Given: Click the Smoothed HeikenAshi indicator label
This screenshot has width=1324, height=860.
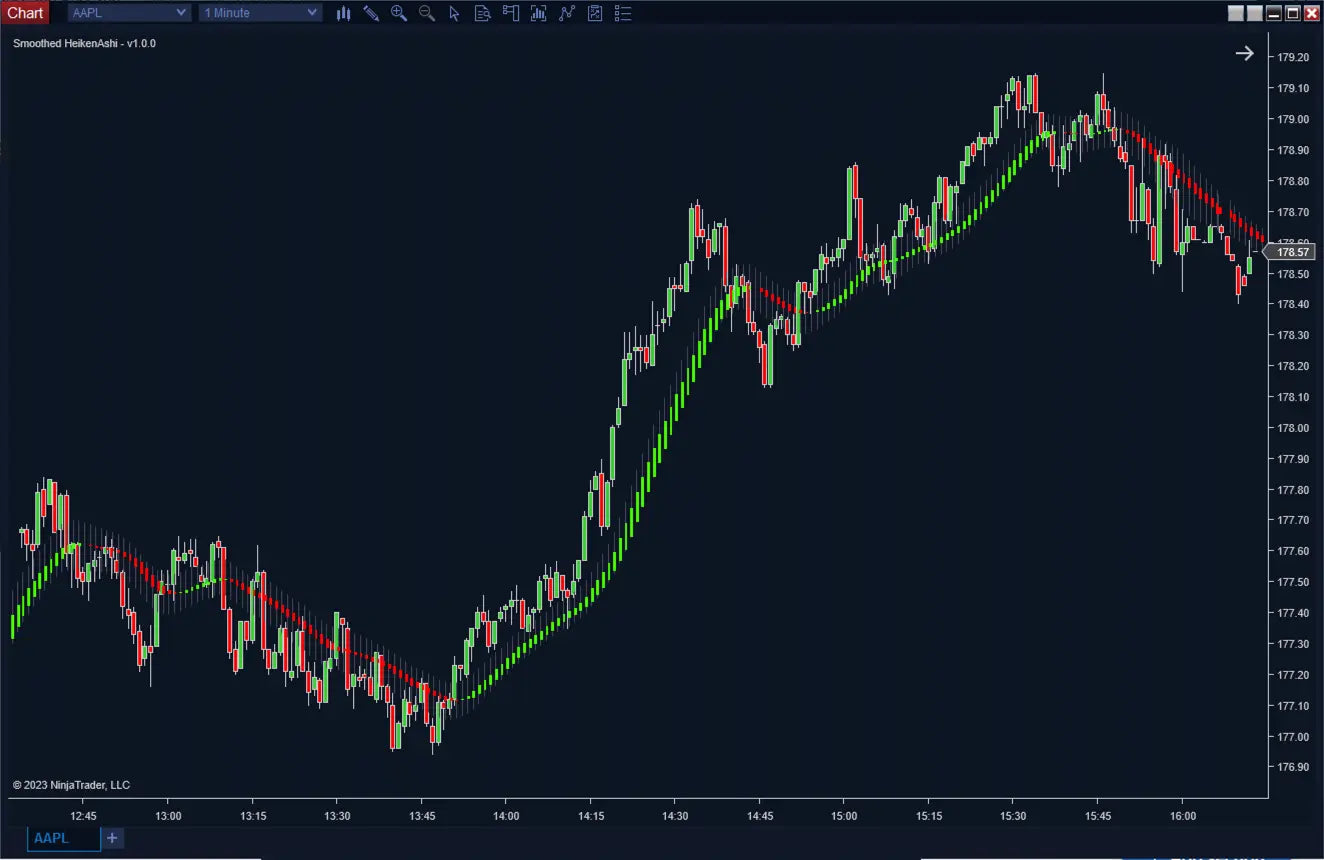Looking at the screenshot, I should coord(84,44).
